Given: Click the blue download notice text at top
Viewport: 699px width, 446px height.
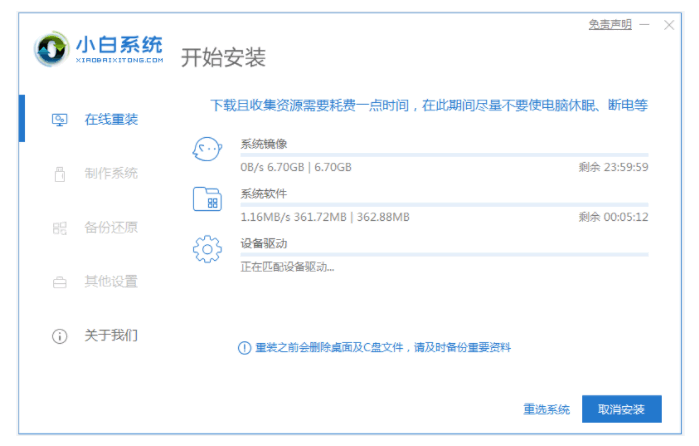Looking at the screenshot, I should pyautogui.click(x=429, y=106).
